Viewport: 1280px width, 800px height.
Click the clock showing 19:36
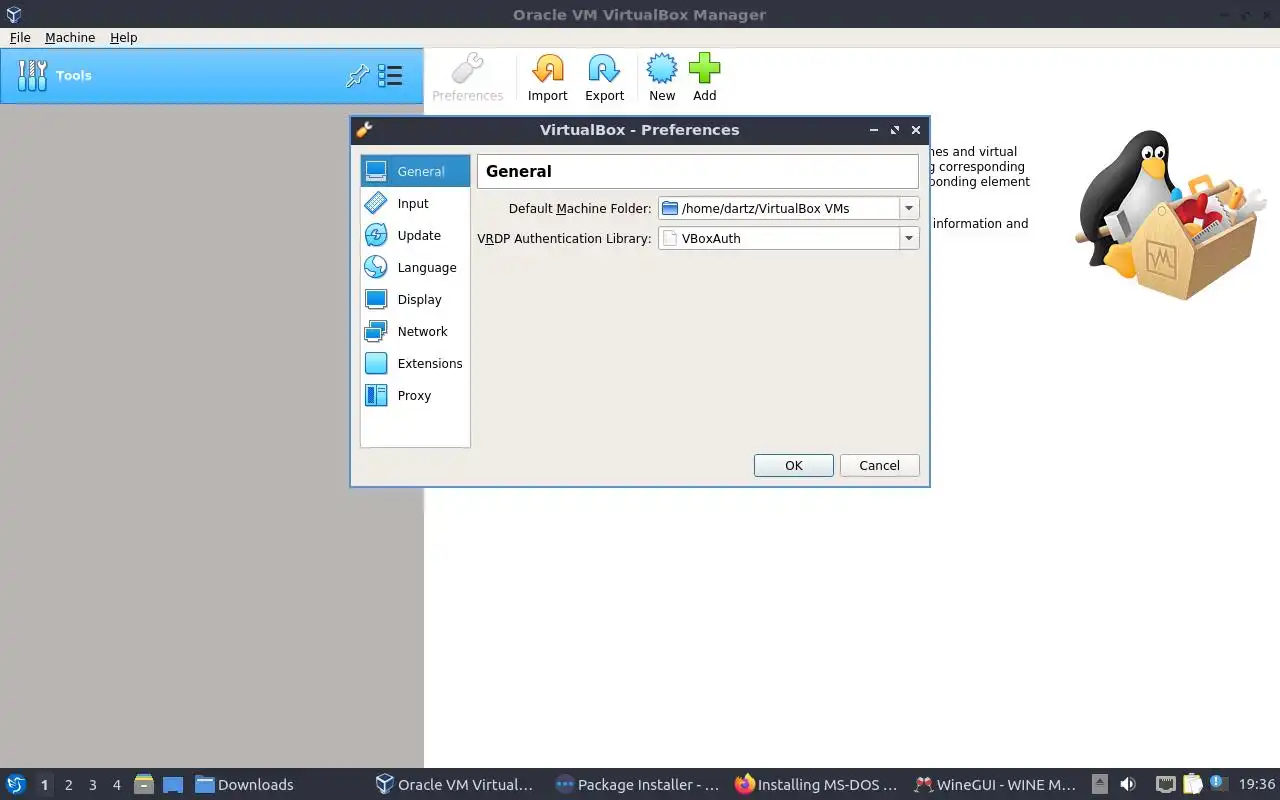tap(1257, 784)
